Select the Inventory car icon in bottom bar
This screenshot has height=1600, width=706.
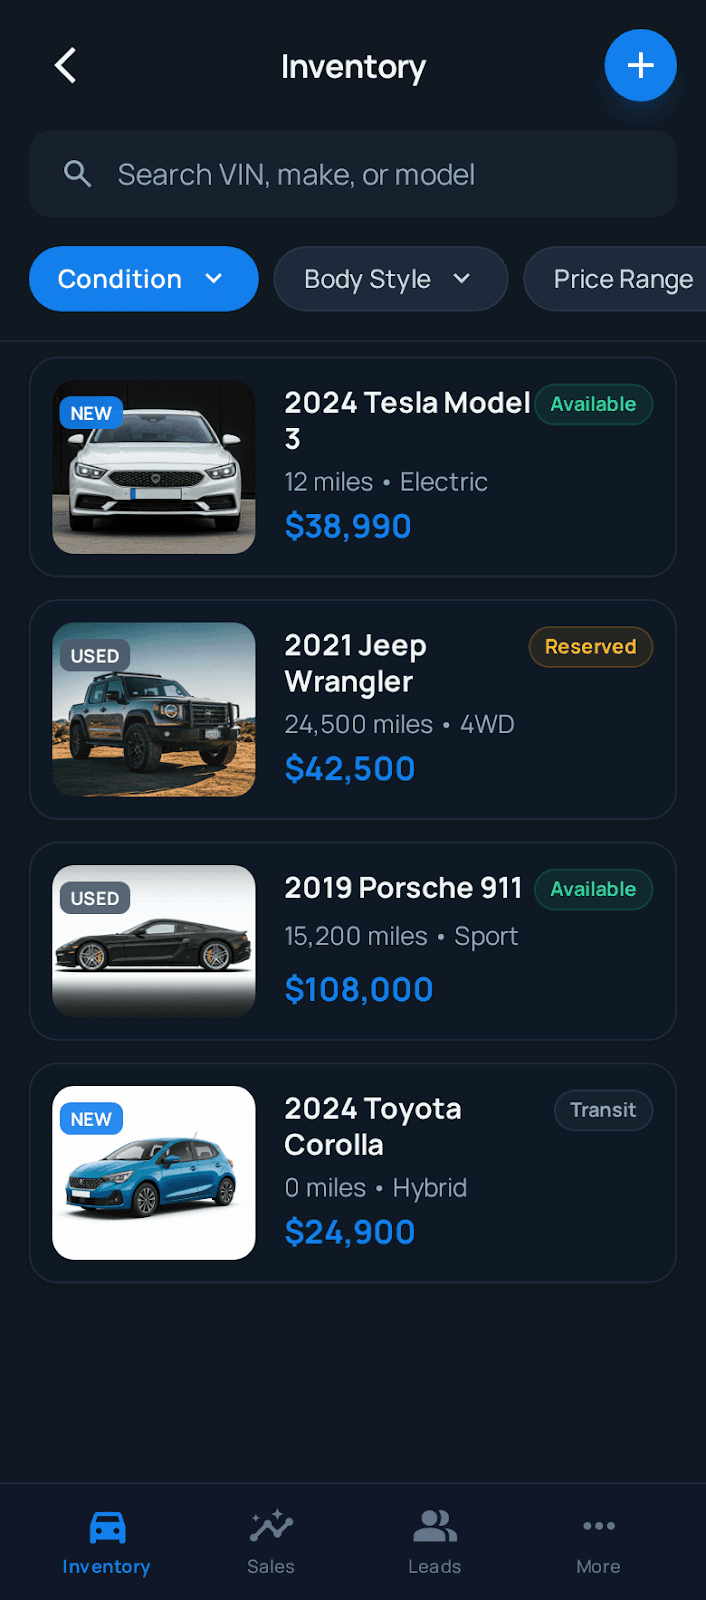point(105,1527)
